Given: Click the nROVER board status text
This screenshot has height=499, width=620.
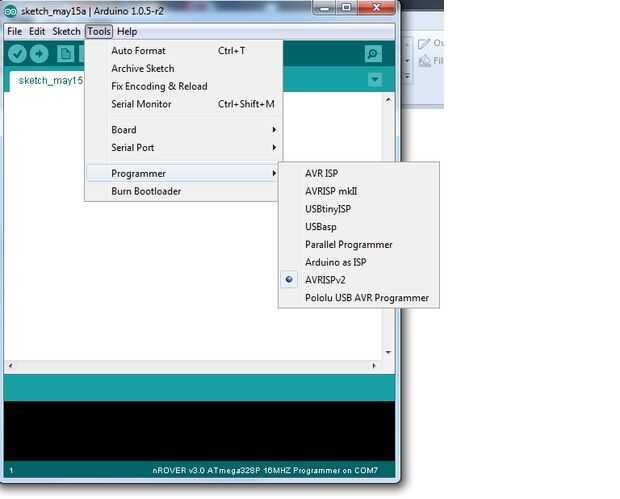Looking at the screenshot, I should pyautogui.click(x=265, y=471).
